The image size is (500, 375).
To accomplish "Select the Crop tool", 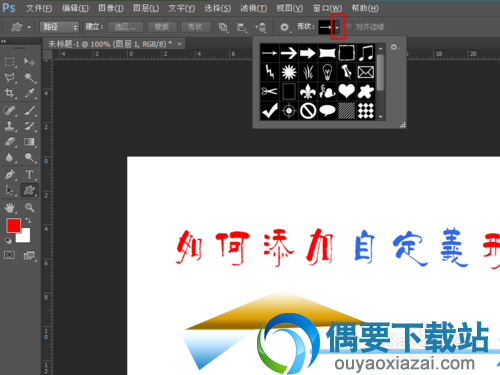I will (x=9, y=93).
